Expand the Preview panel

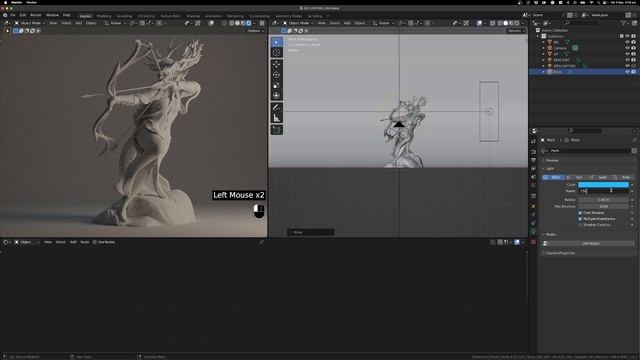552,160
